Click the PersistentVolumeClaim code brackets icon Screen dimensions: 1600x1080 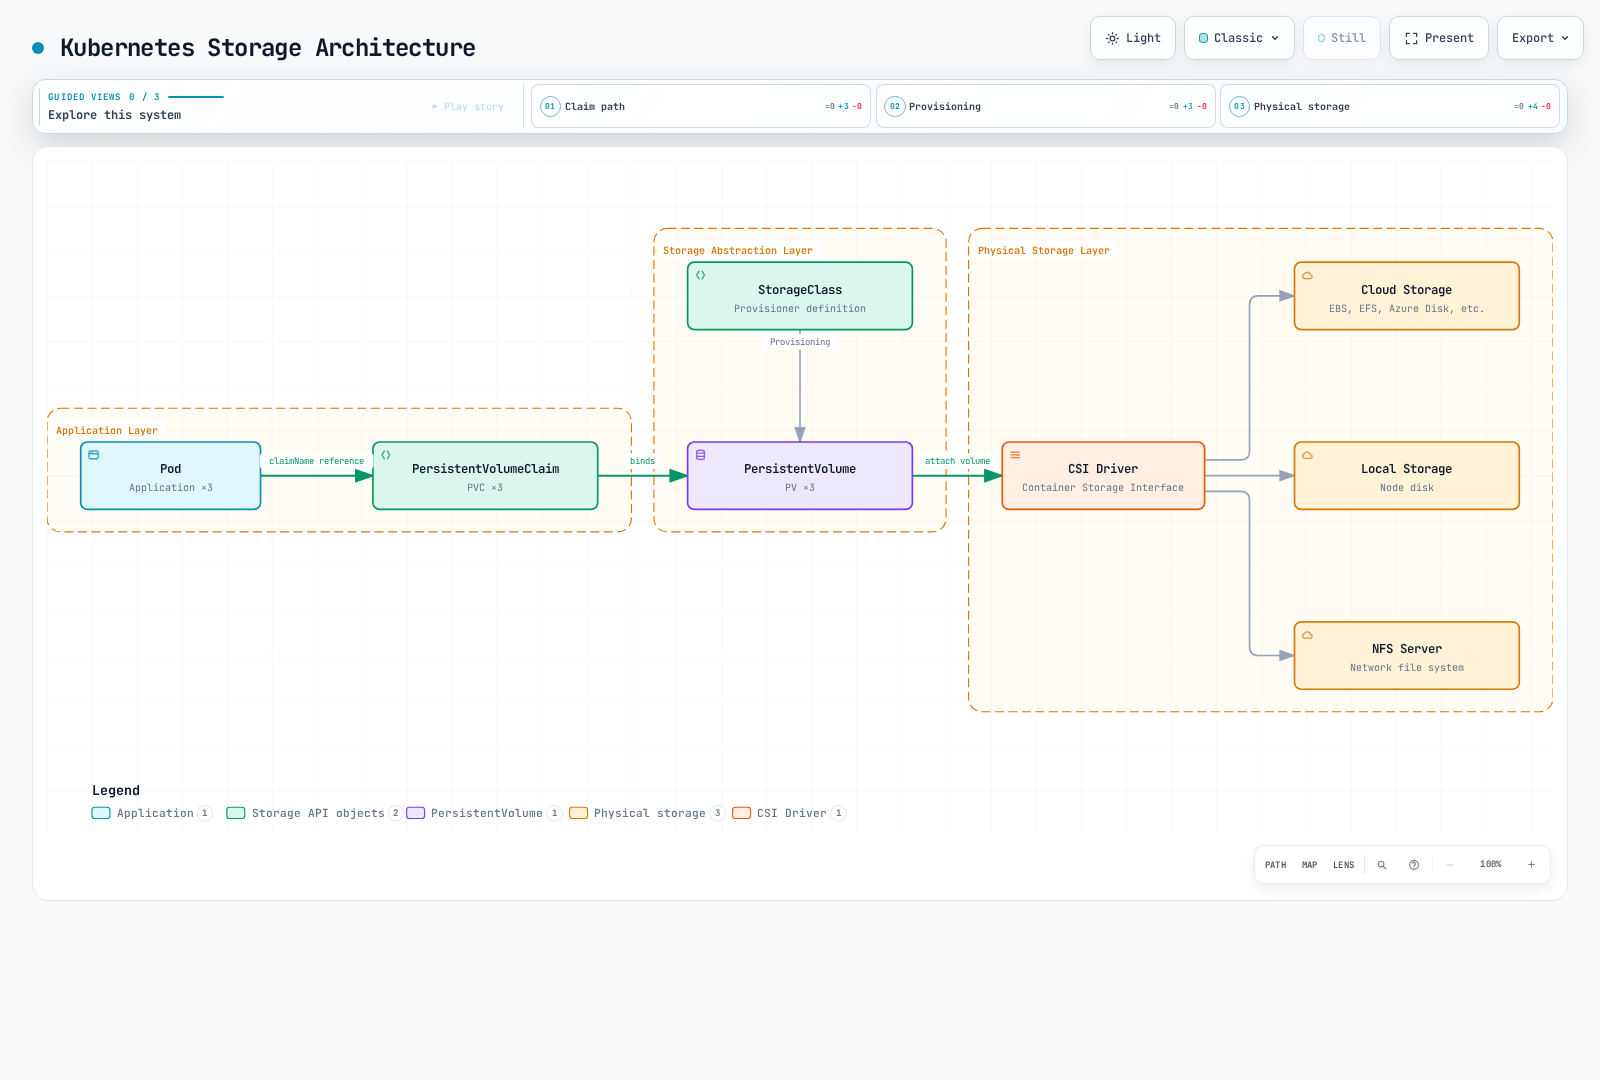(x=386, y=455)
